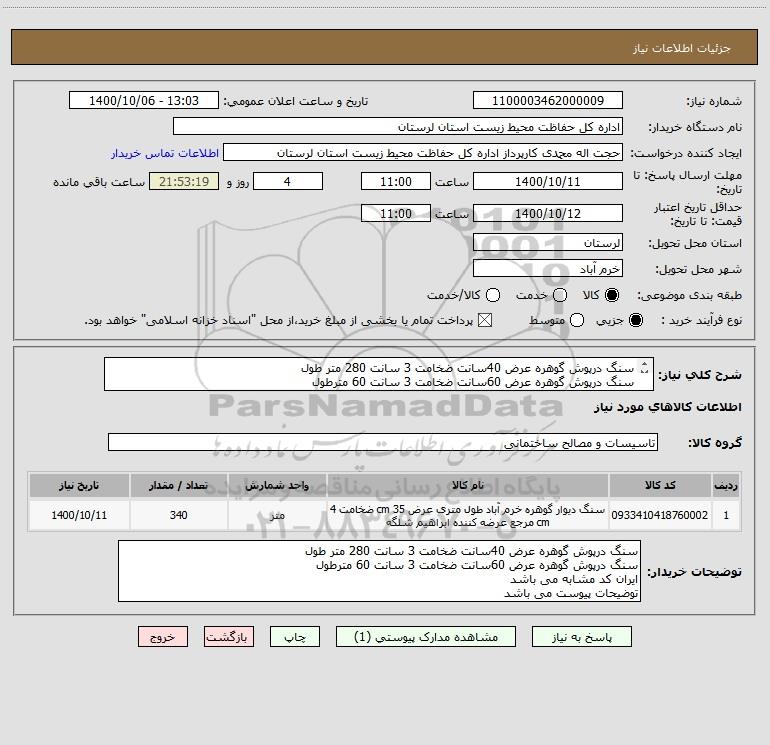Click the price validity date 1400/10/12 field

tap(548, 213)
